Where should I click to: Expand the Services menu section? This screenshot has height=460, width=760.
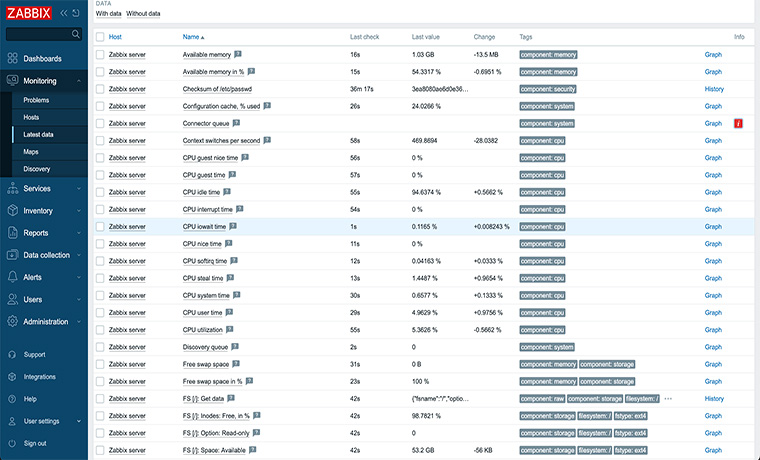pyautogui.click(x=42, y=189)
